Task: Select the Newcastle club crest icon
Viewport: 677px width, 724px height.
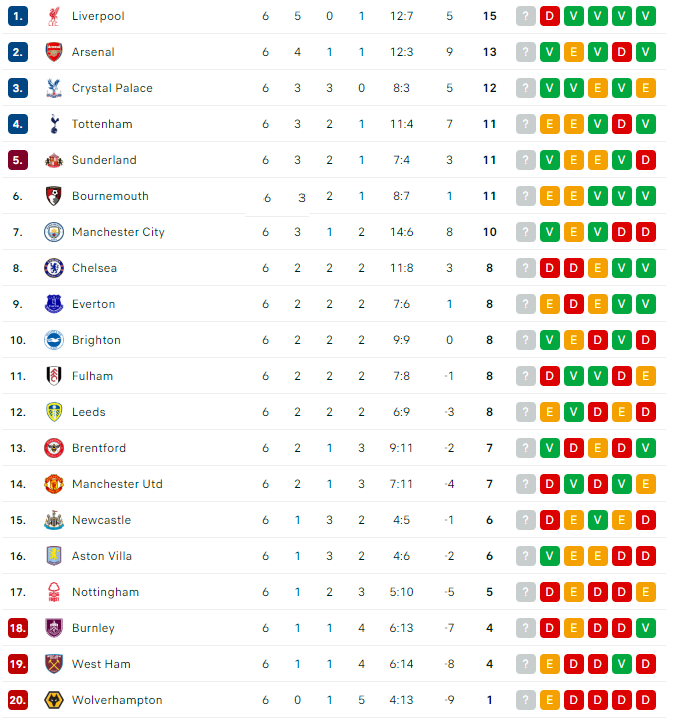Action: (x=54, y=520)
